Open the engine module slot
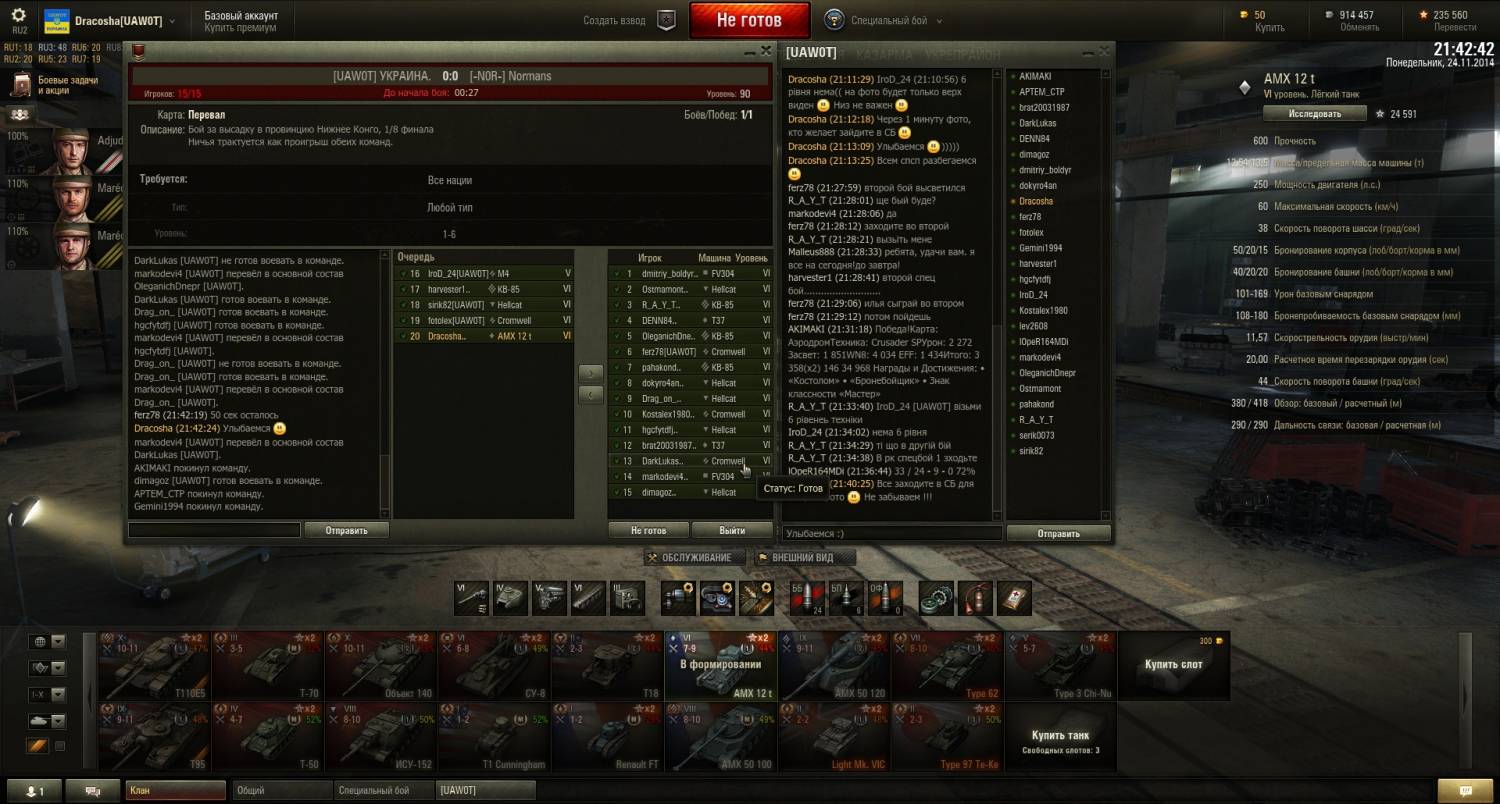The image size is (1500, 804). [x=550, y=598]
